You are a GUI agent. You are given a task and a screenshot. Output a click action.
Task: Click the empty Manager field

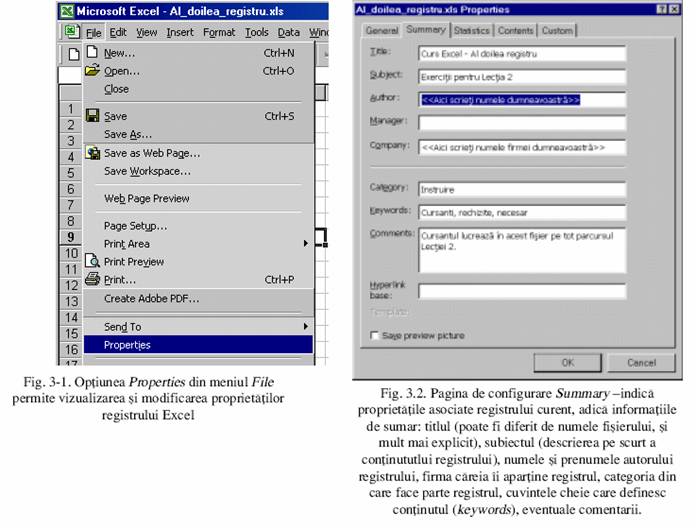click(522, 123)
